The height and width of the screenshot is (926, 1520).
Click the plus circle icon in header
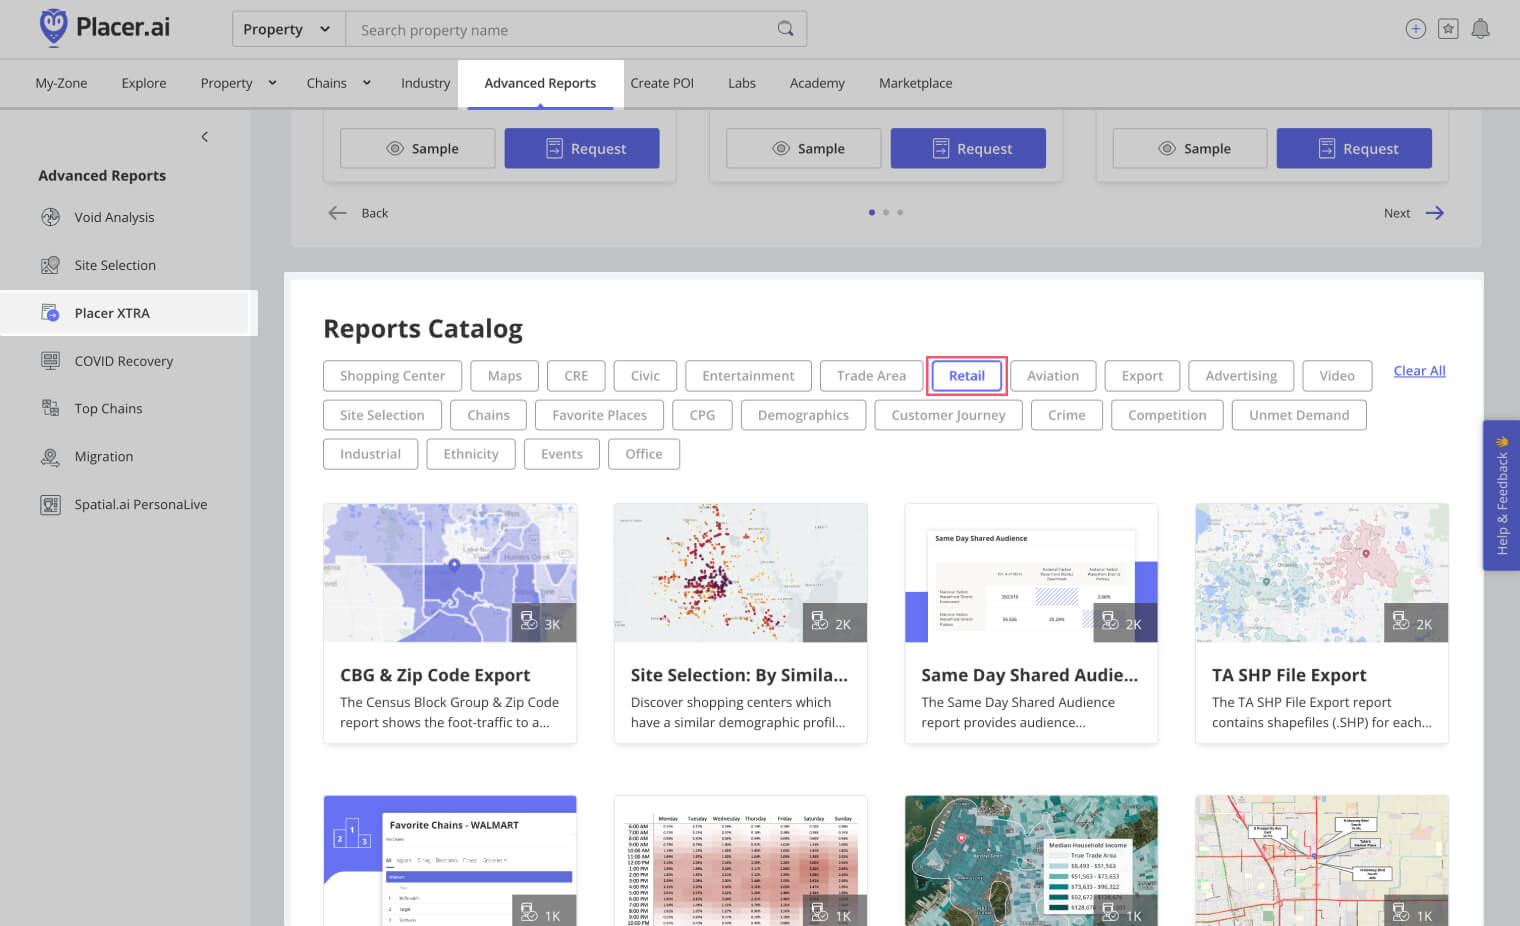(x=1415, y=29)
